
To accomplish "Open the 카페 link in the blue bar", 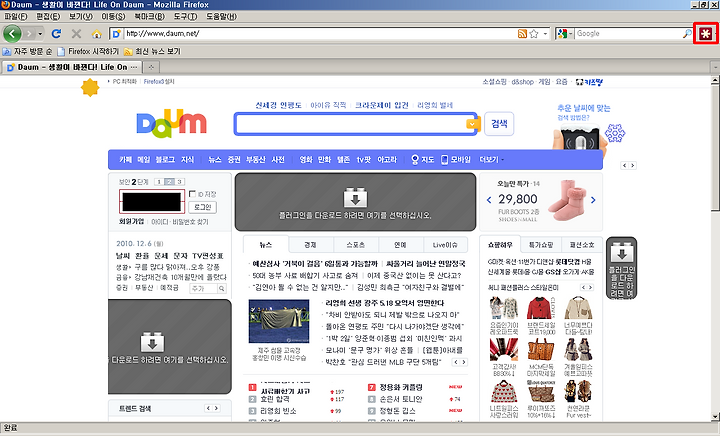I will click(125, 160).
